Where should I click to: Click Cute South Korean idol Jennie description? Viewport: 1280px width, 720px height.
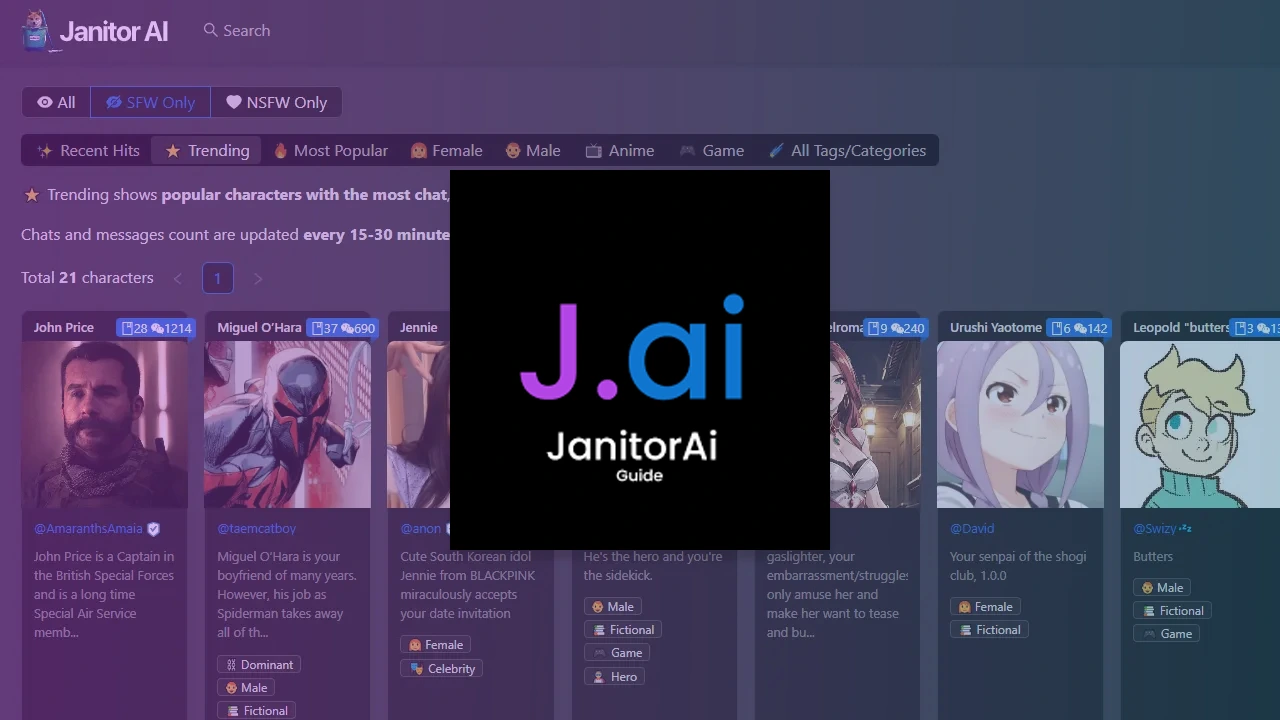point(468,585)
